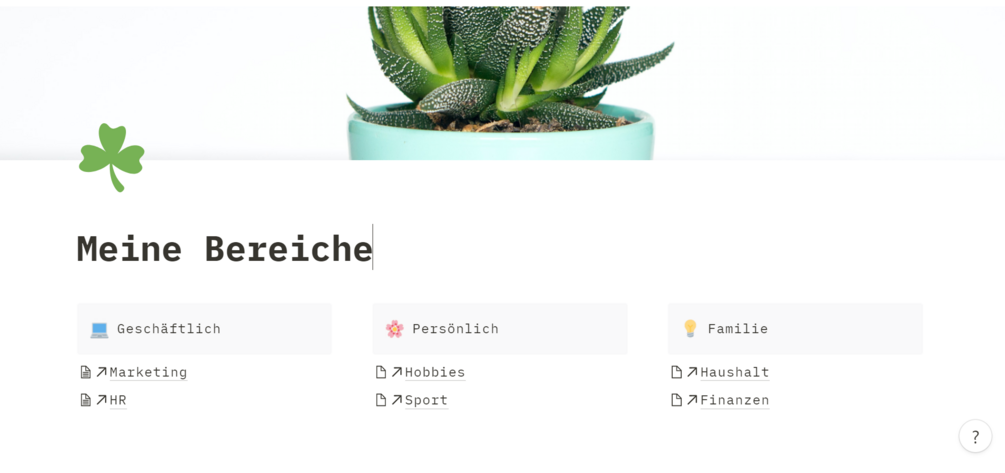Click the laptop emoji in Geschäftlich callout
The image size is (1005, 473).
click(x=99, y=329)
